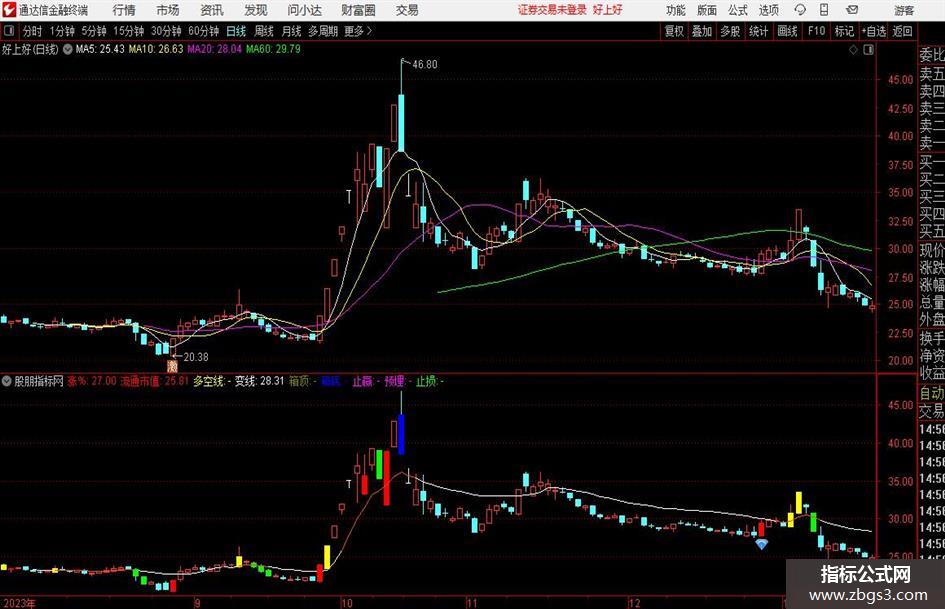Open the 发现 menu
The height and width of the screenshot is (609, 945).
(256, 10)
